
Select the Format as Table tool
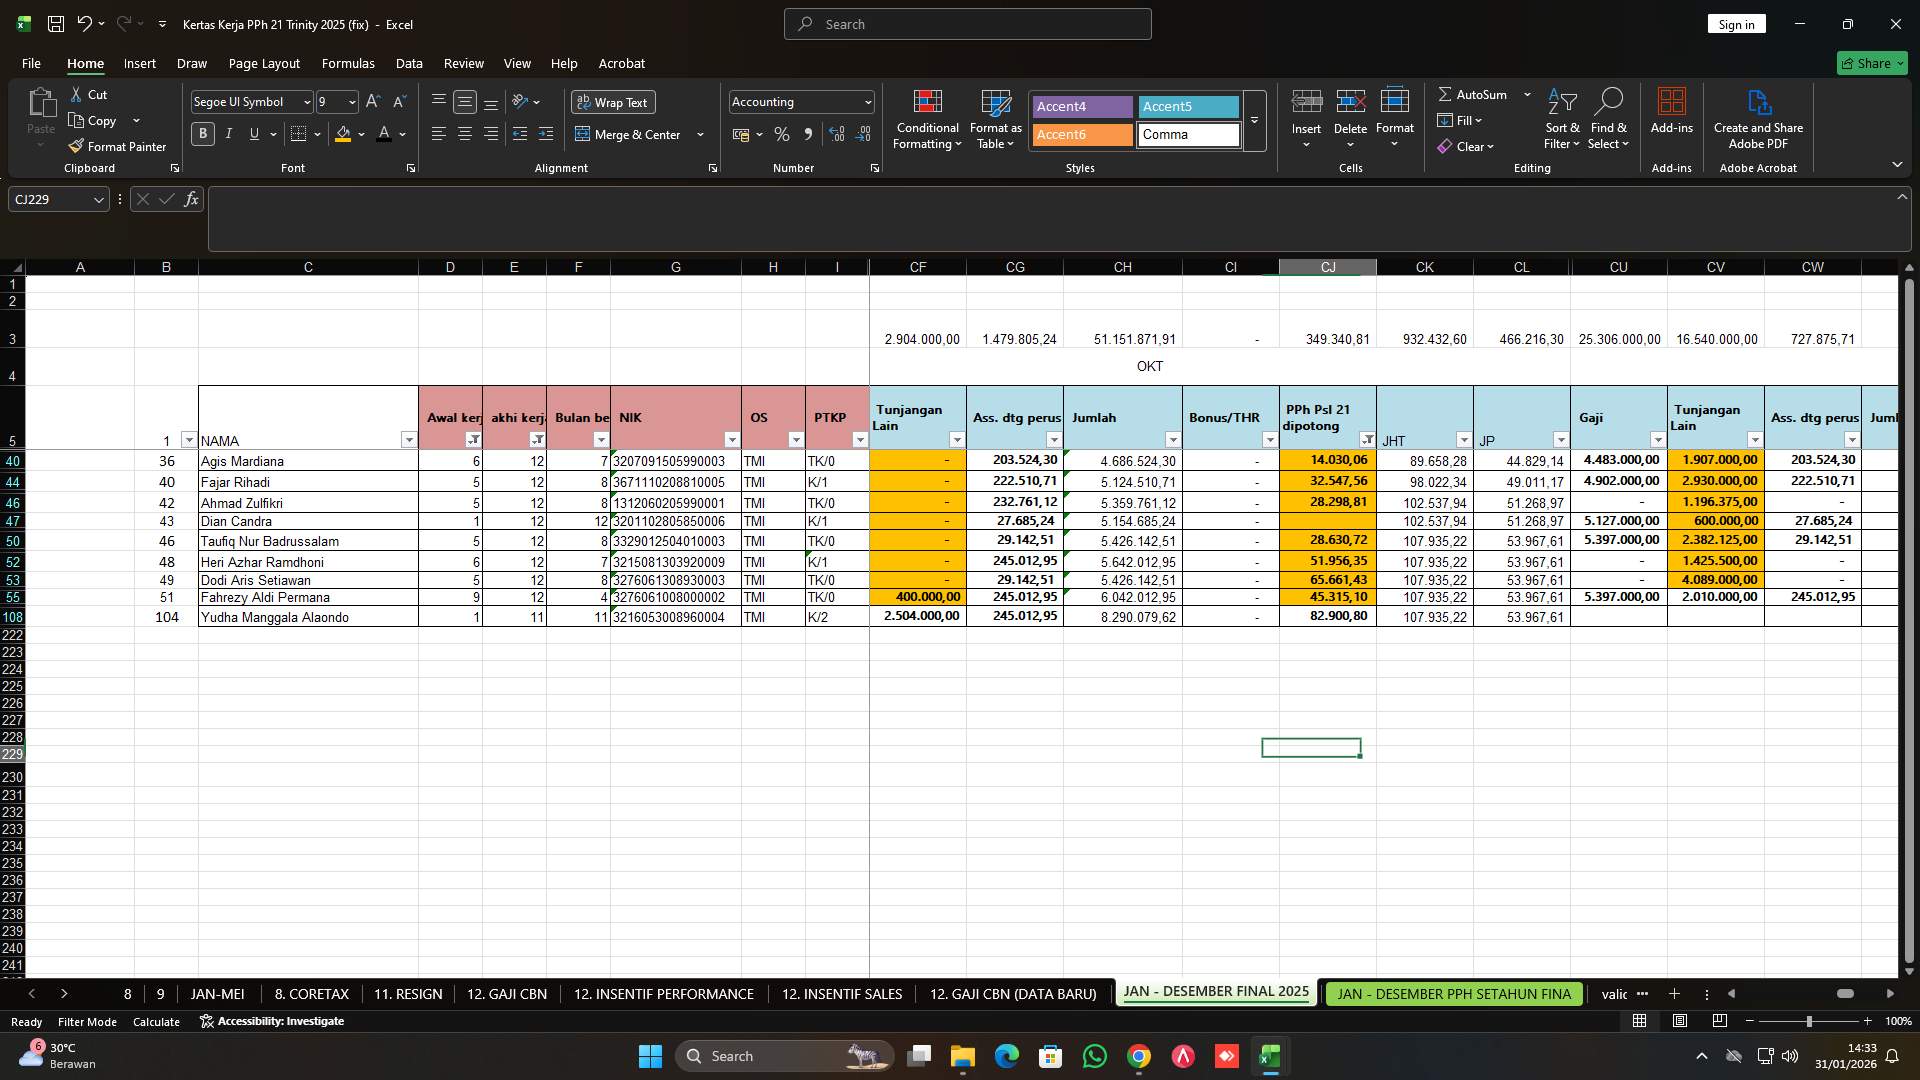click(x=994, y=120)
